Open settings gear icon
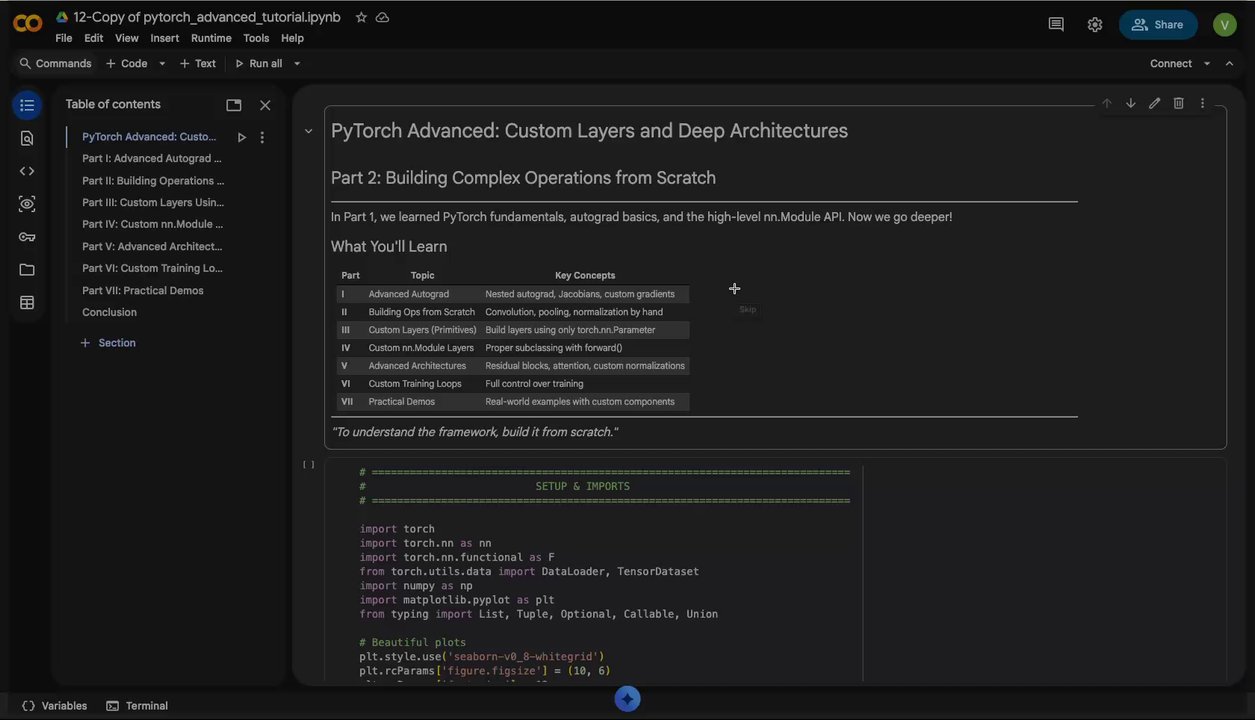Image resolution: width=1255 pixels, height=720 pixels. 1095,24
